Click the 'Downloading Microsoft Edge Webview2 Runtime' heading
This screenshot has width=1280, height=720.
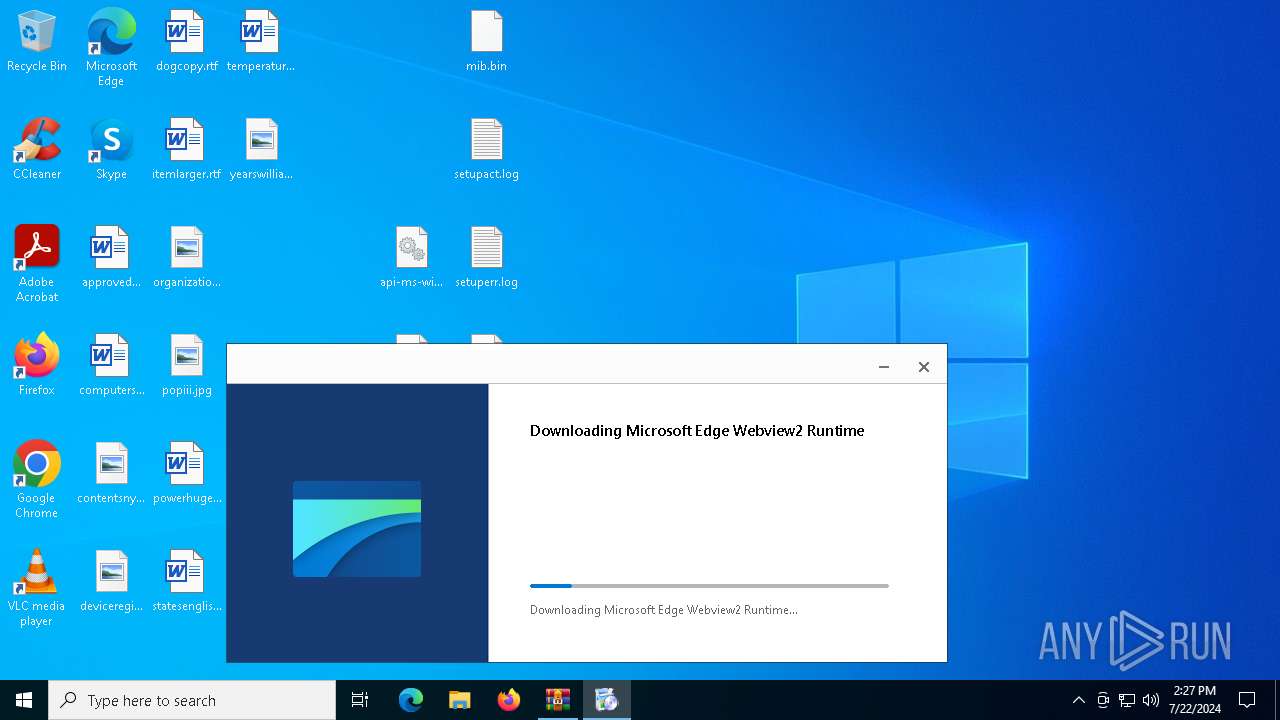697,431
